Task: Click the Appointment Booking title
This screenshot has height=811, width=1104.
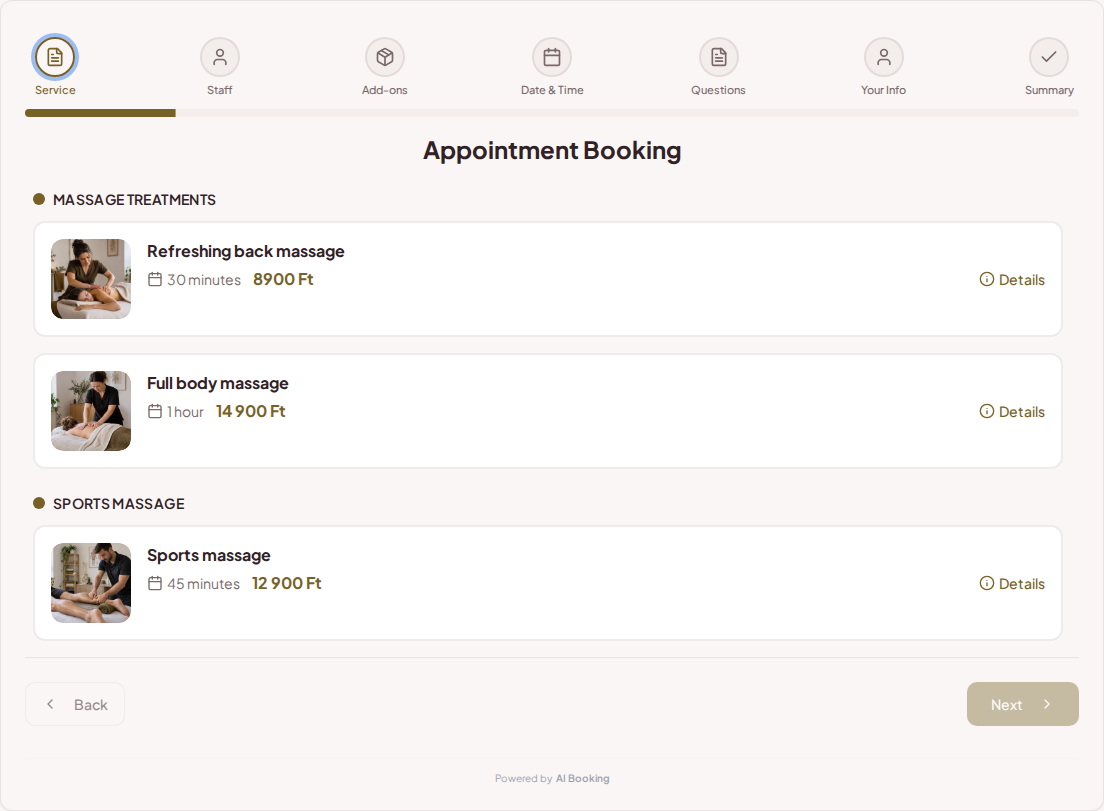Action: (x=552, y=151)
